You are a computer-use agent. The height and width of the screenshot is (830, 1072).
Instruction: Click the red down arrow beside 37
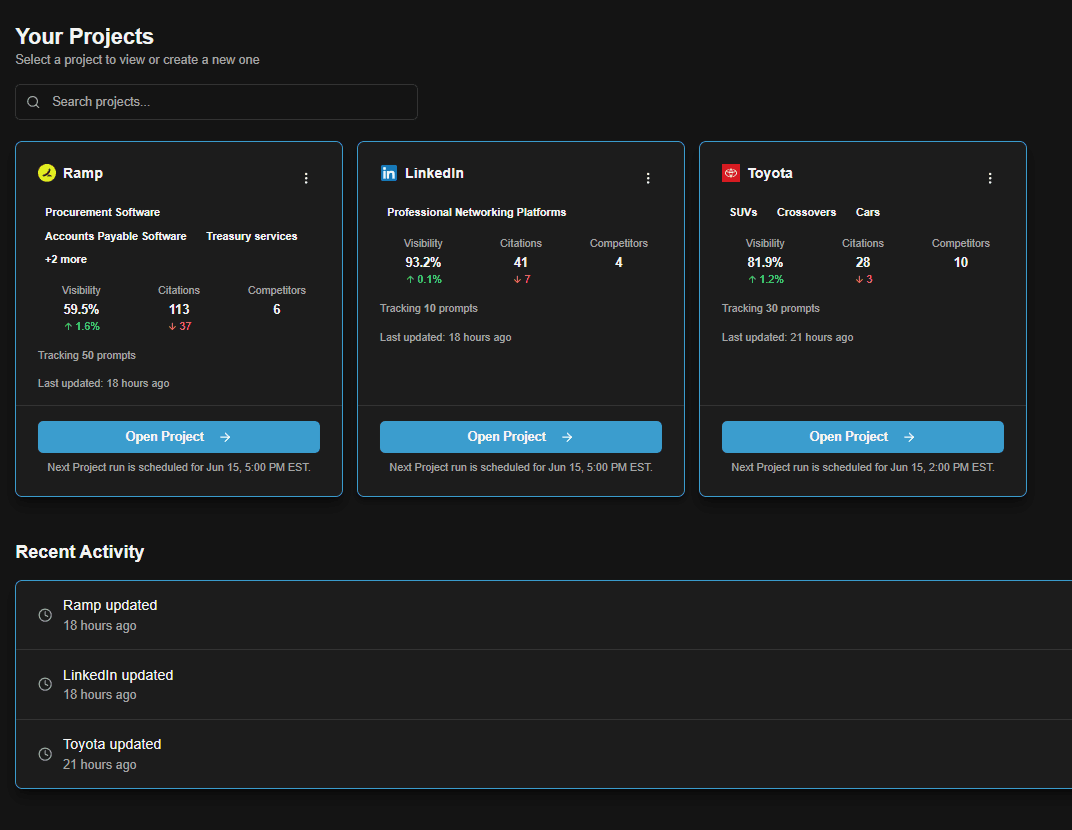[x=172, y=327]
